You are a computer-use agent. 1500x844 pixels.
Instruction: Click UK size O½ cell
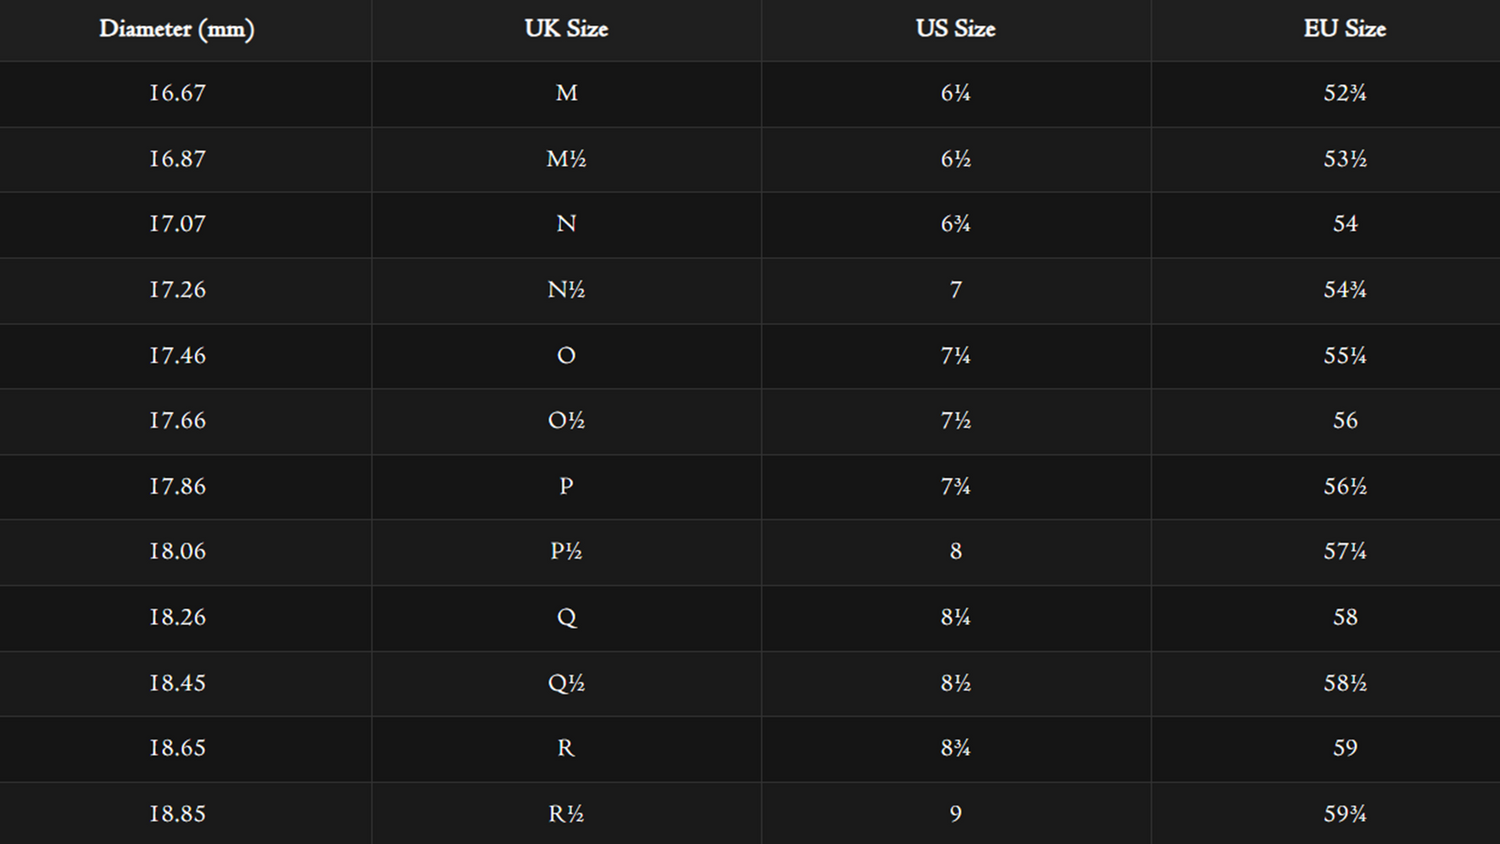pyautogui.click(x=566, y=421)
